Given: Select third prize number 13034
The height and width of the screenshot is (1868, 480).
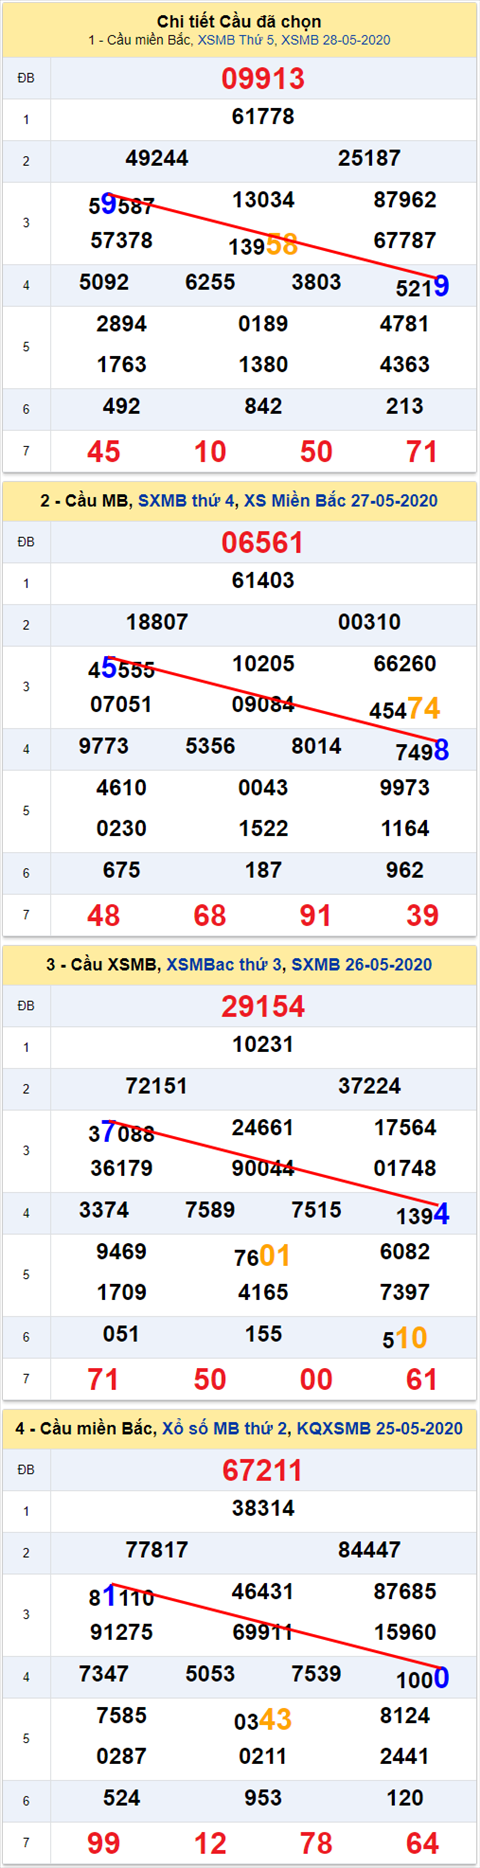Looking at the screenshot, I should (x=263, y=200).
